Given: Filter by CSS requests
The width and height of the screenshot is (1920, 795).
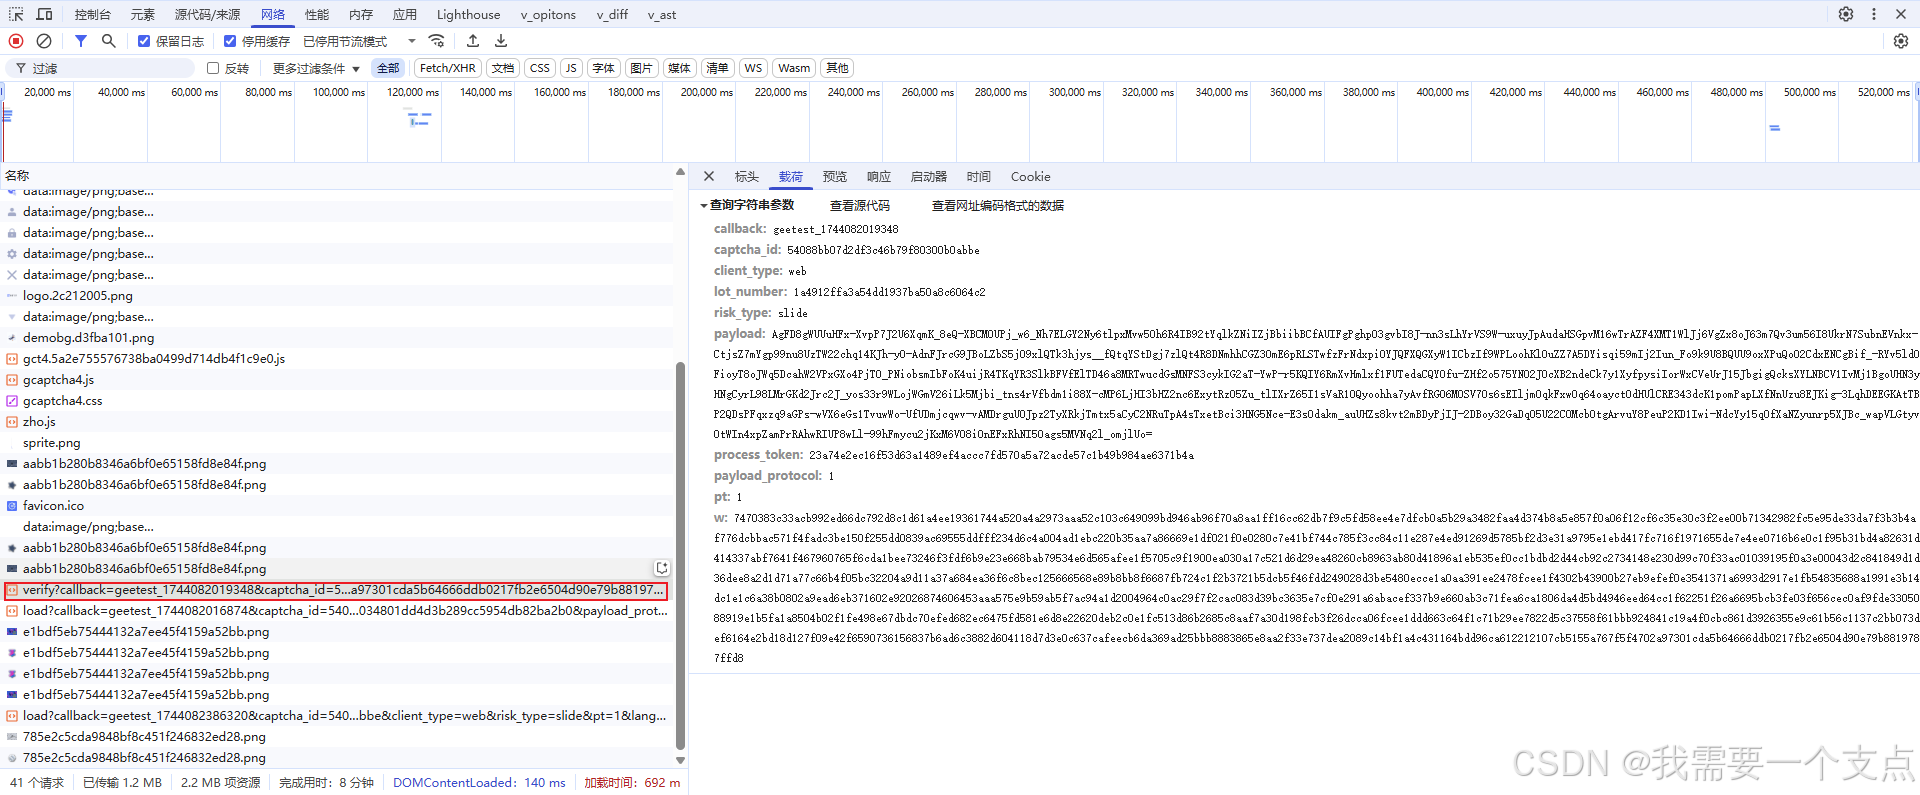Looking at the screenshot, I should (540, 68).
